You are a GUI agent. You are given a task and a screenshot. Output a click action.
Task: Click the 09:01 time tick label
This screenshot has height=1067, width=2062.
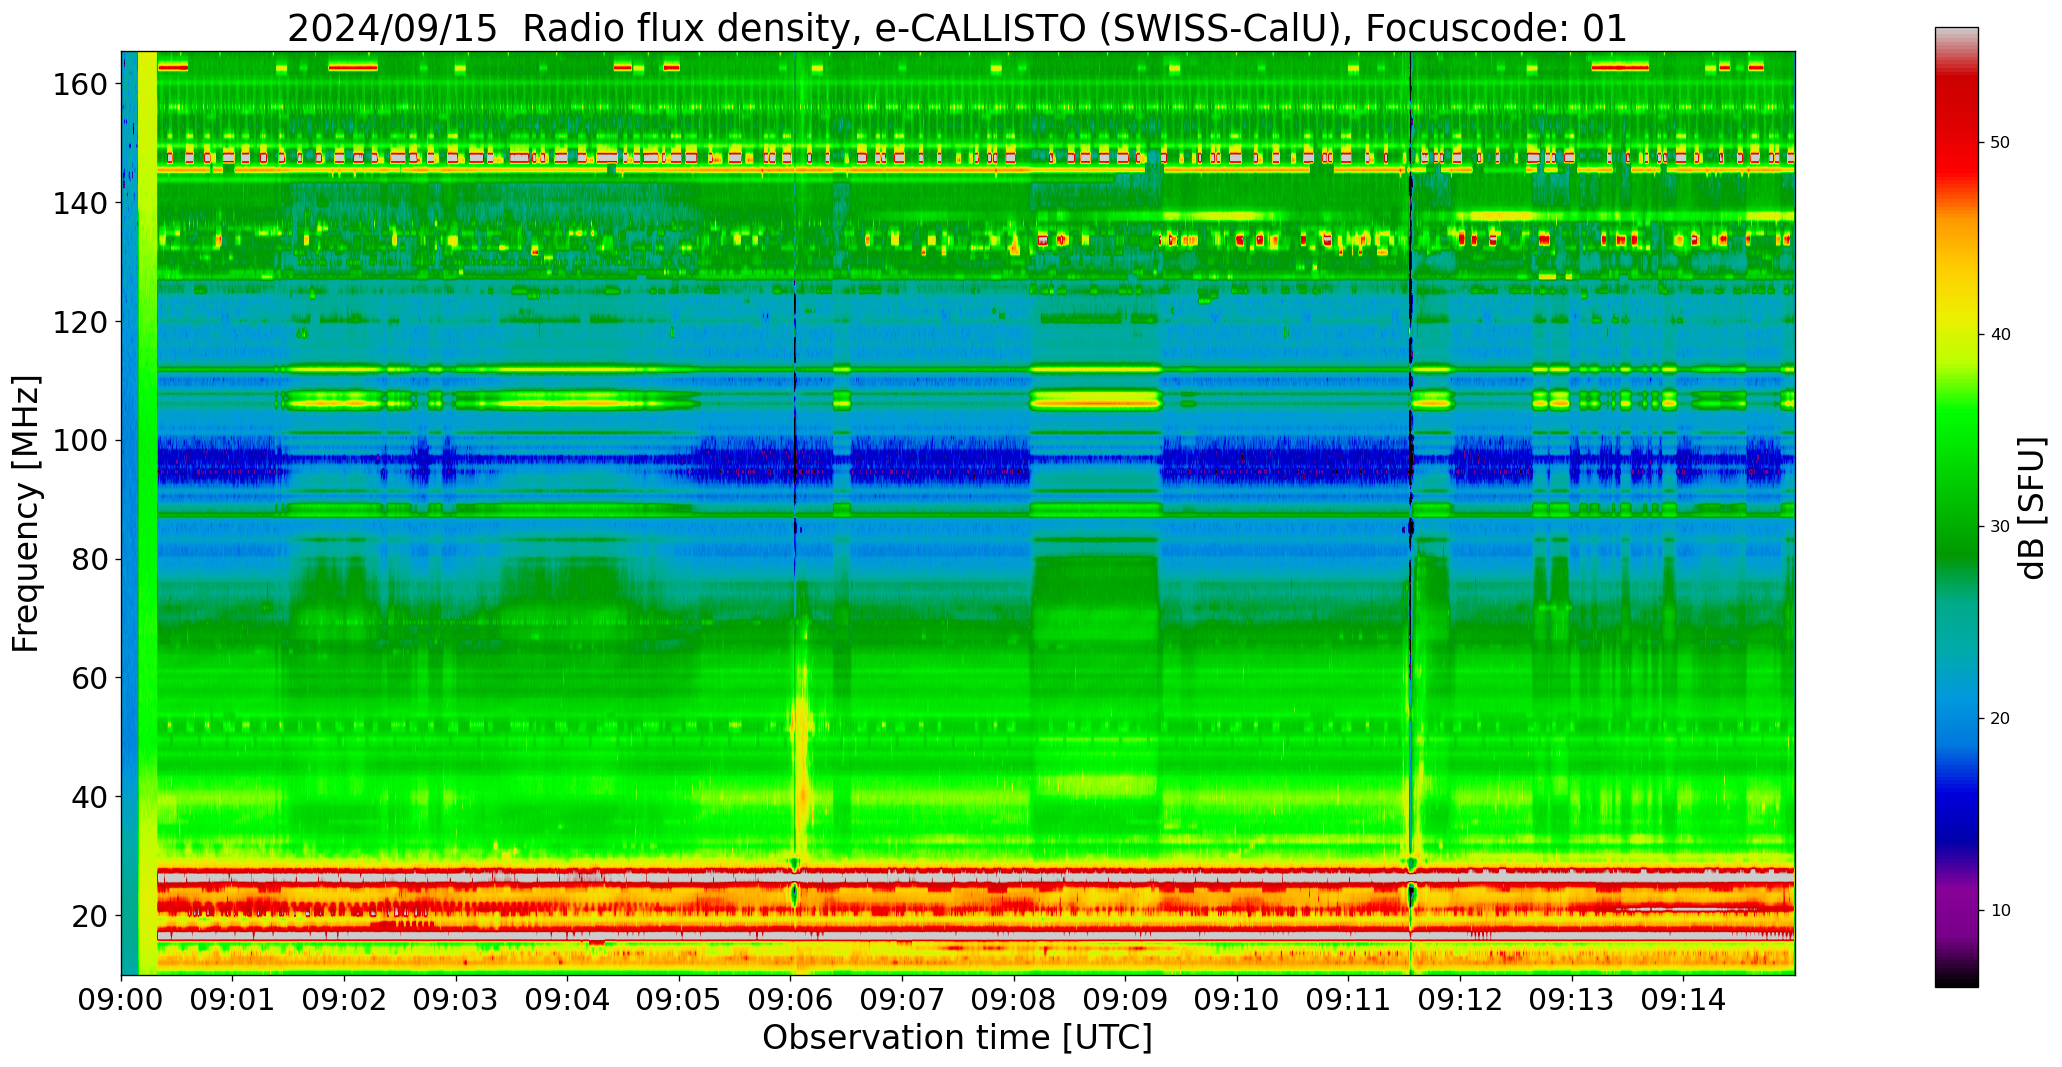(x=233, y=999)
